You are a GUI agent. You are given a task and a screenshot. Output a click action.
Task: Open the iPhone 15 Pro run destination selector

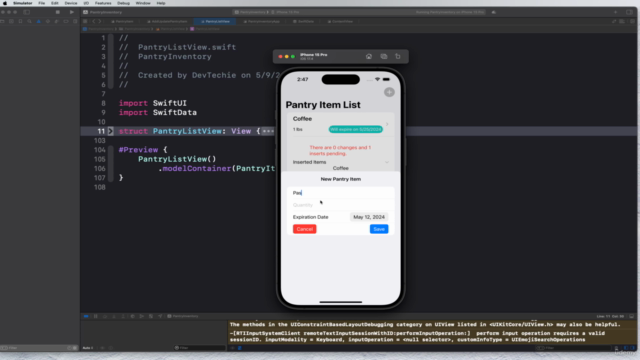285,12
